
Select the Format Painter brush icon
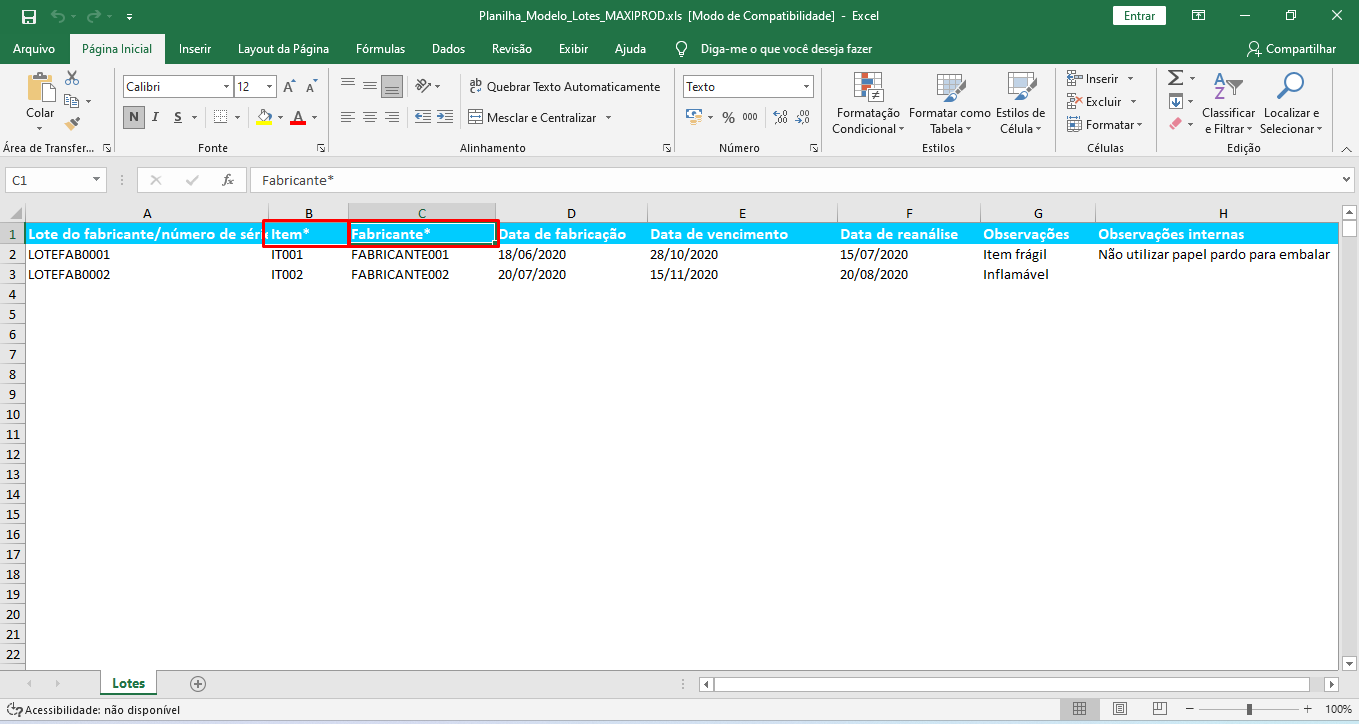pos(72,124)
